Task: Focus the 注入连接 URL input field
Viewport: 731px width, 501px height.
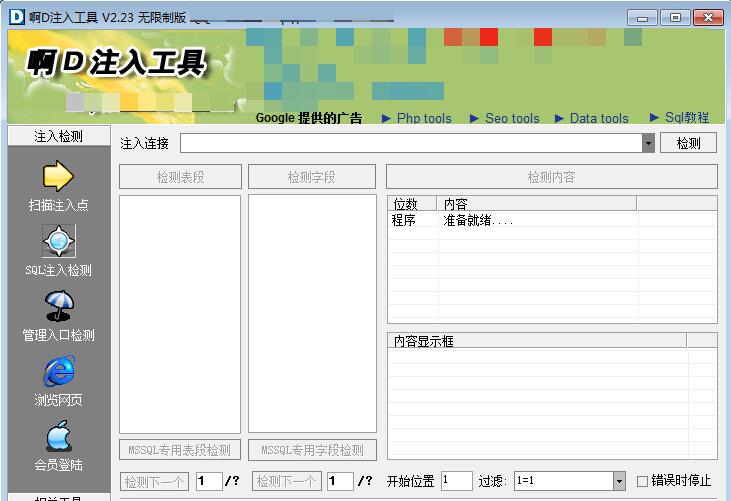Action: tap(411, 143)
